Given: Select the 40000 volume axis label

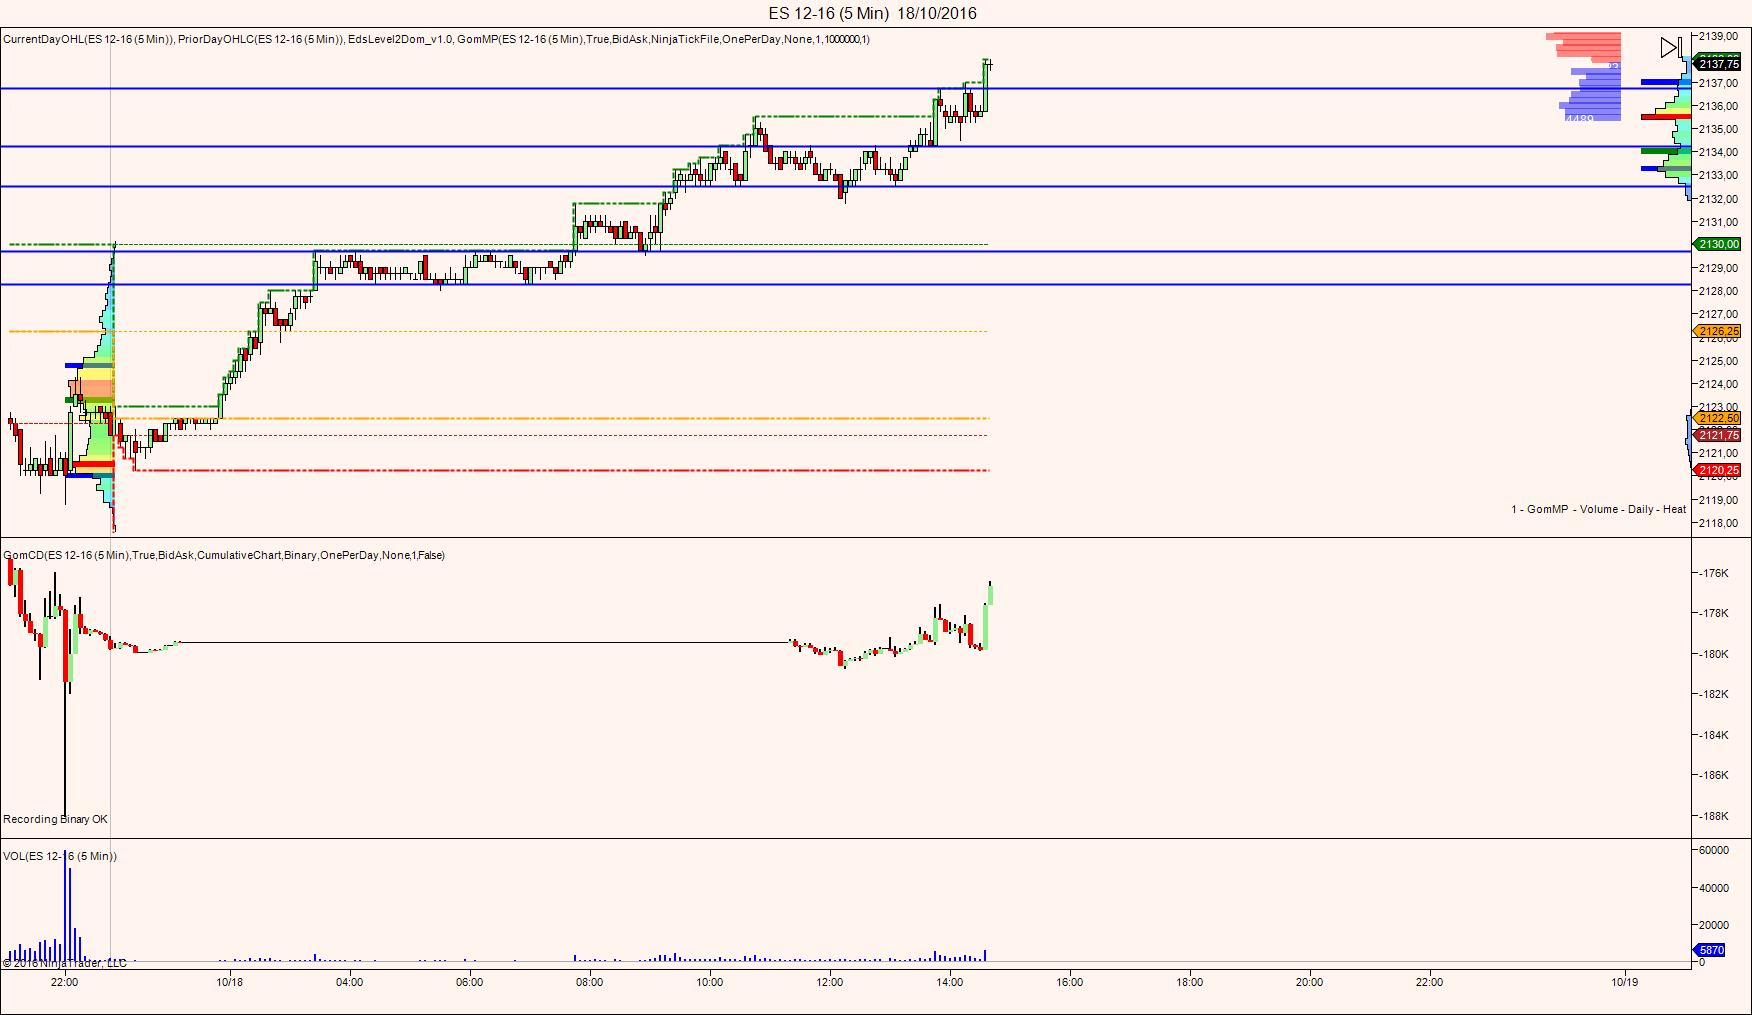Looking at the screenshot, I should point(1714,888).
